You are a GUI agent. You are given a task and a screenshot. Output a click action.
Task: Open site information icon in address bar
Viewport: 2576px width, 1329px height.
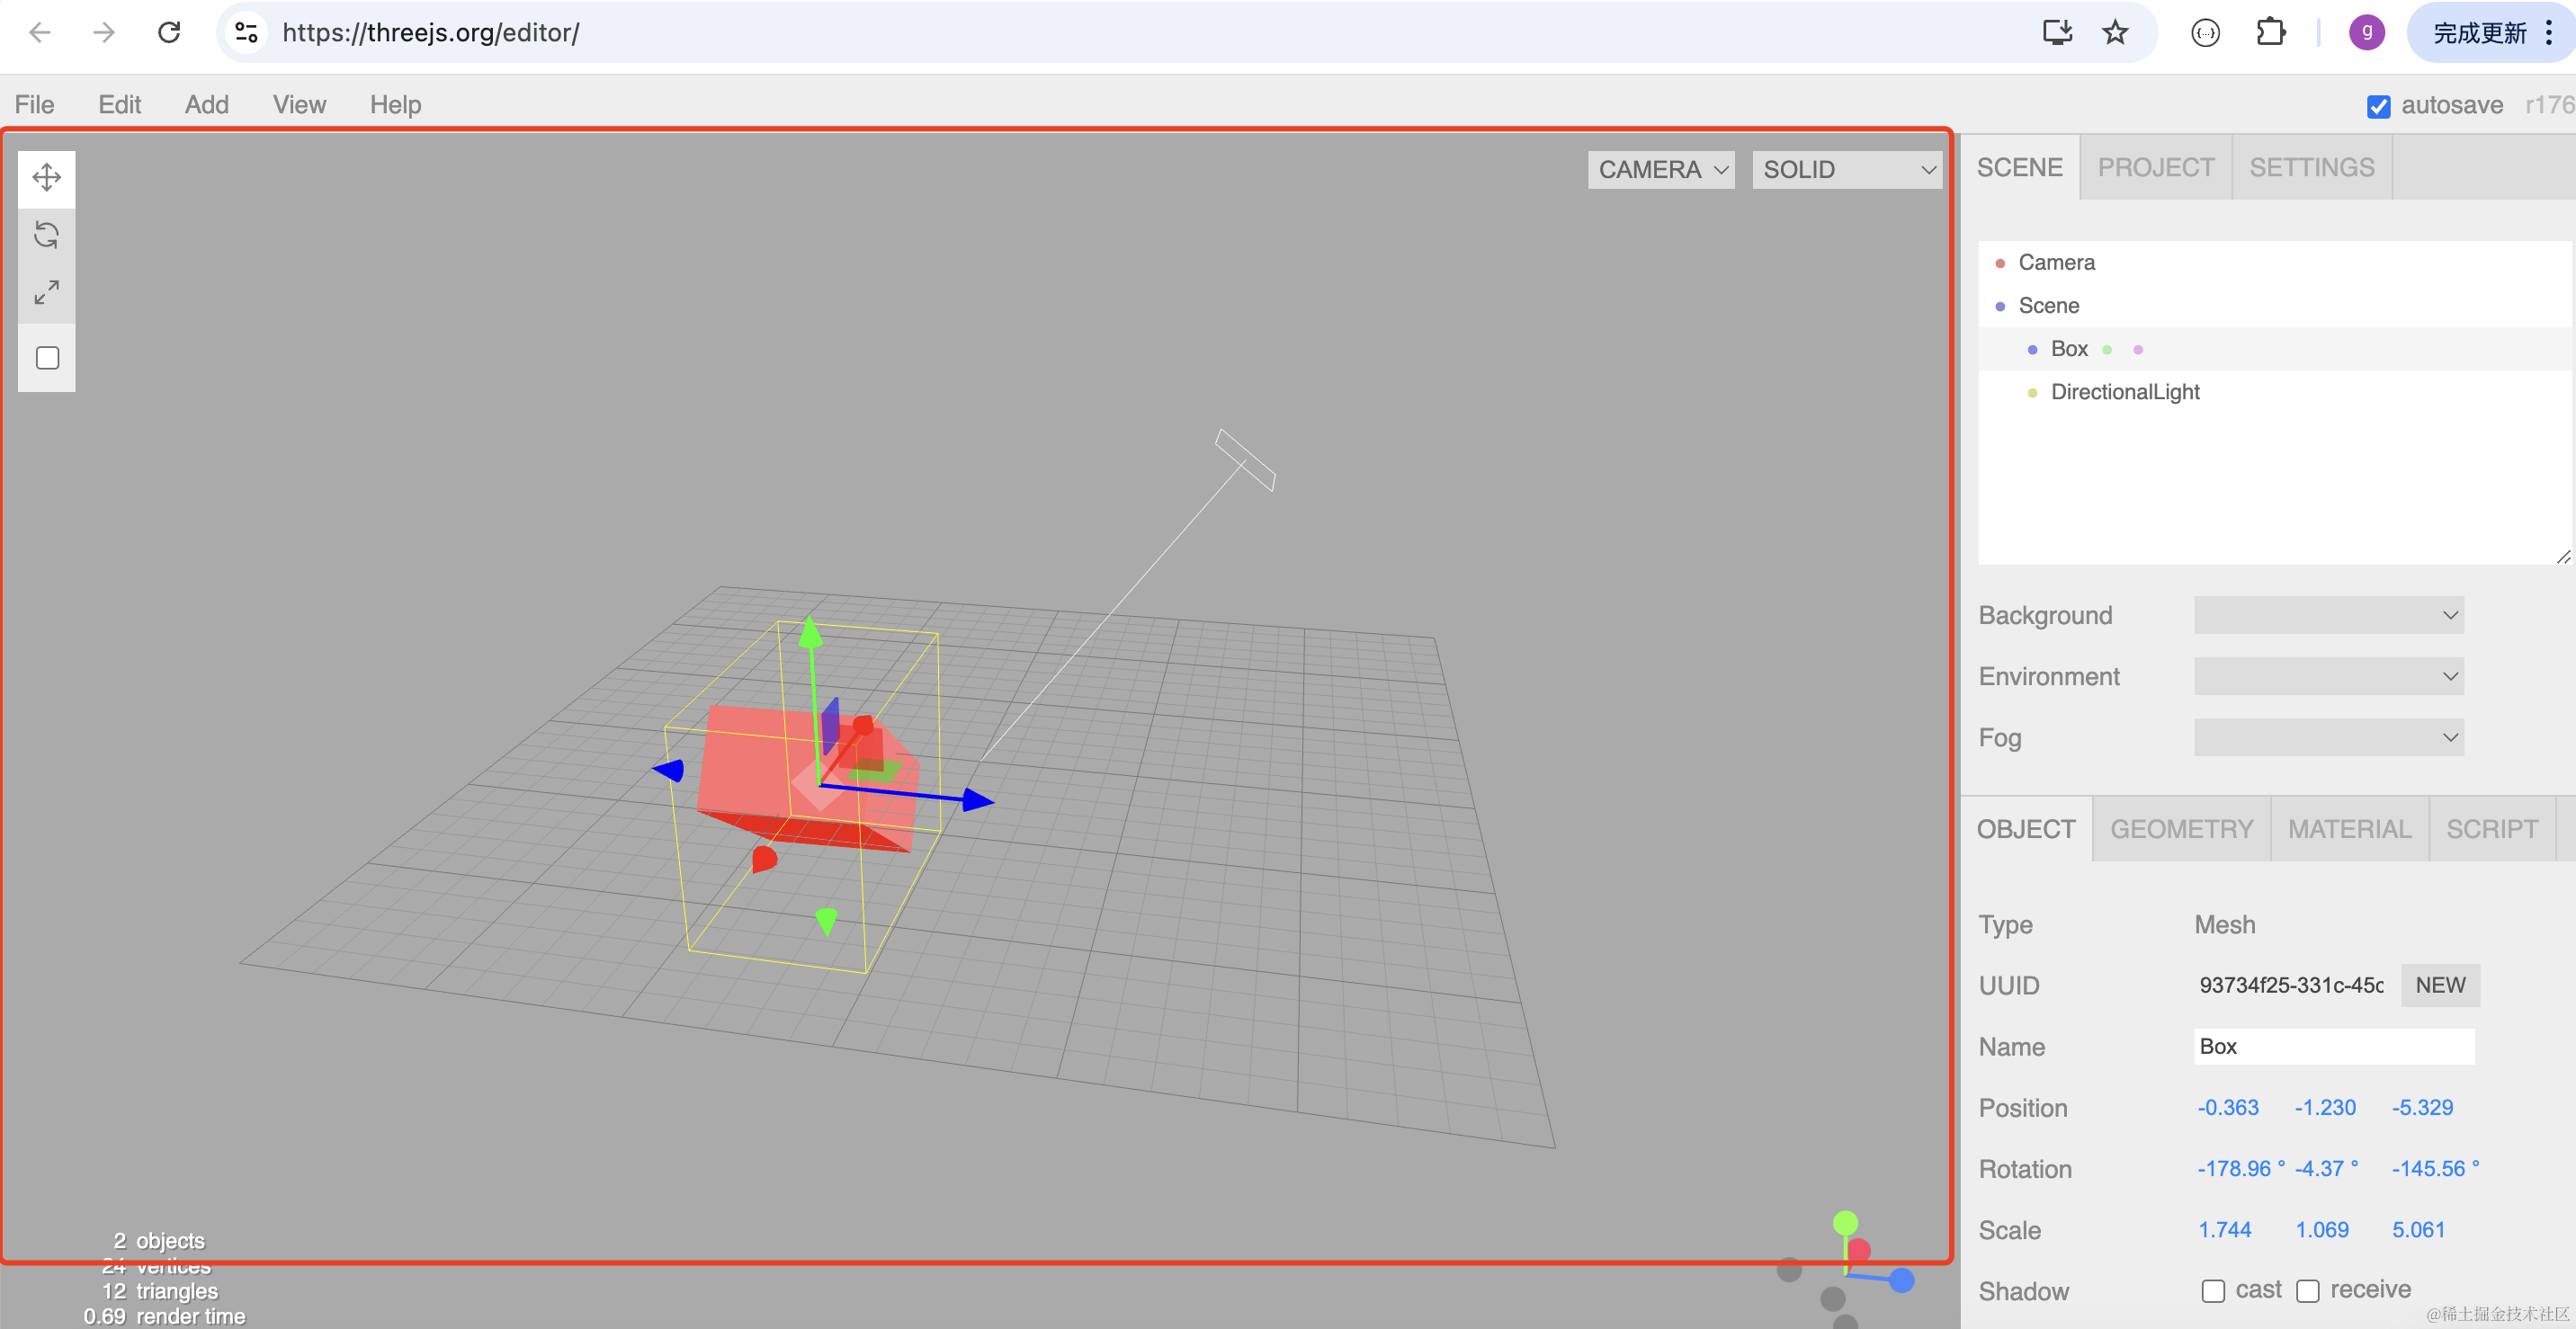coord(247,33)
